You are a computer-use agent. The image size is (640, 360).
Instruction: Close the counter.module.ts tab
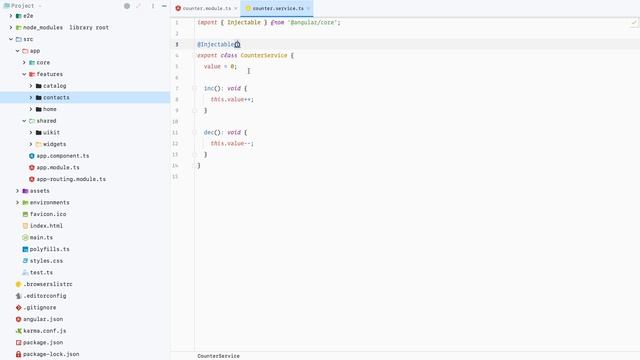236,8
